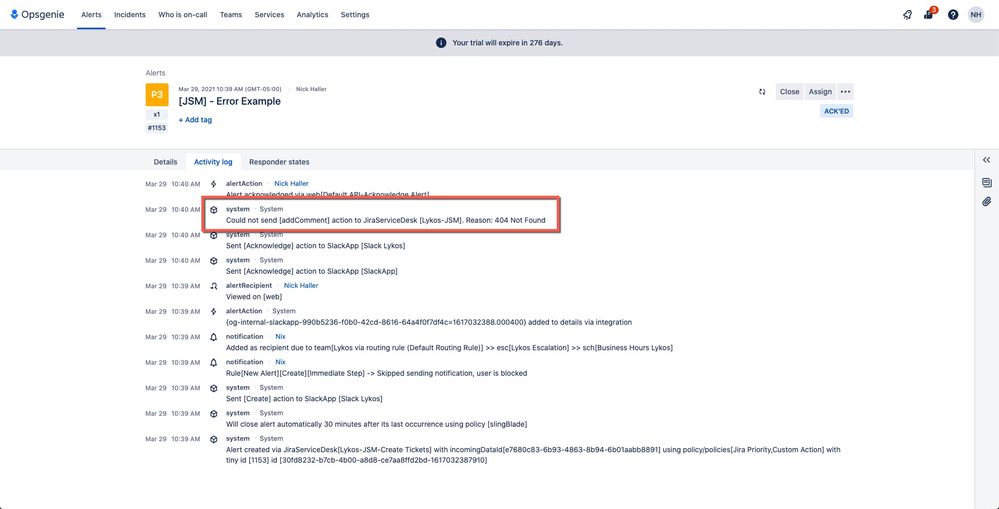Viewport: 999px width, 509px height.
Task: Click the trial will expire in 276 days text
Action: click(x=507, y=43)
